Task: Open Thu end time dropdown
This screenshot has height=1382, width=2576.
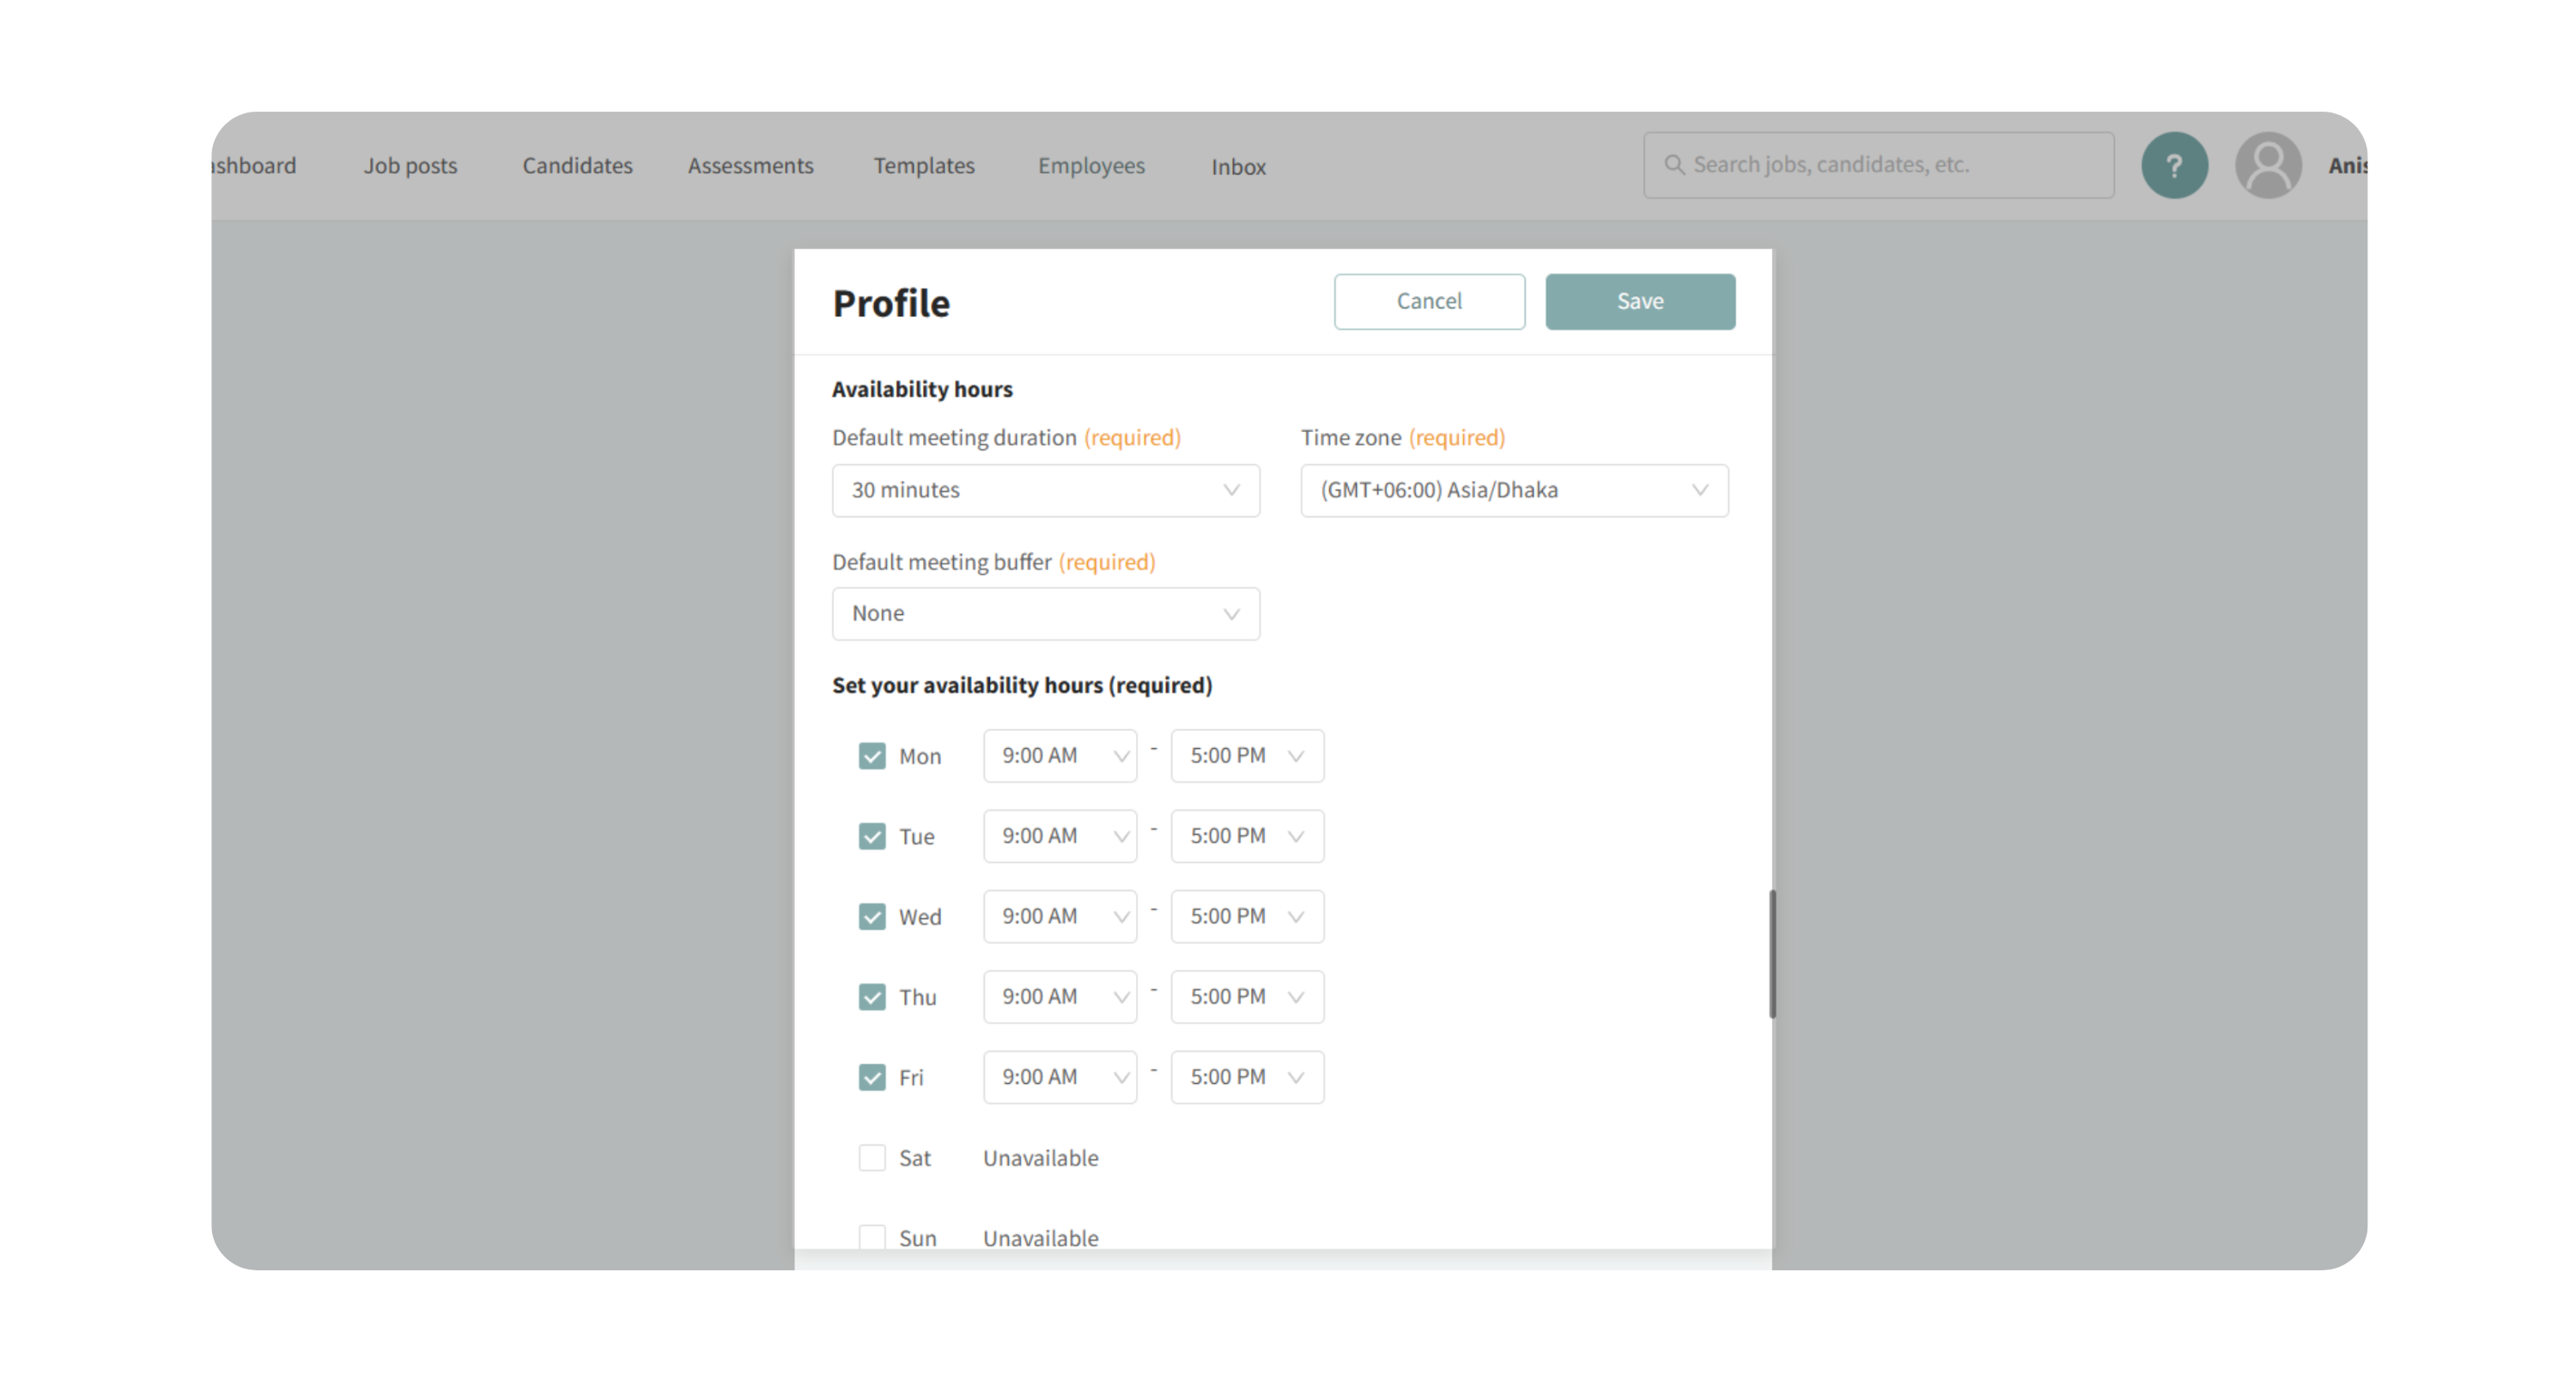Action: (x=1247, y=997)
